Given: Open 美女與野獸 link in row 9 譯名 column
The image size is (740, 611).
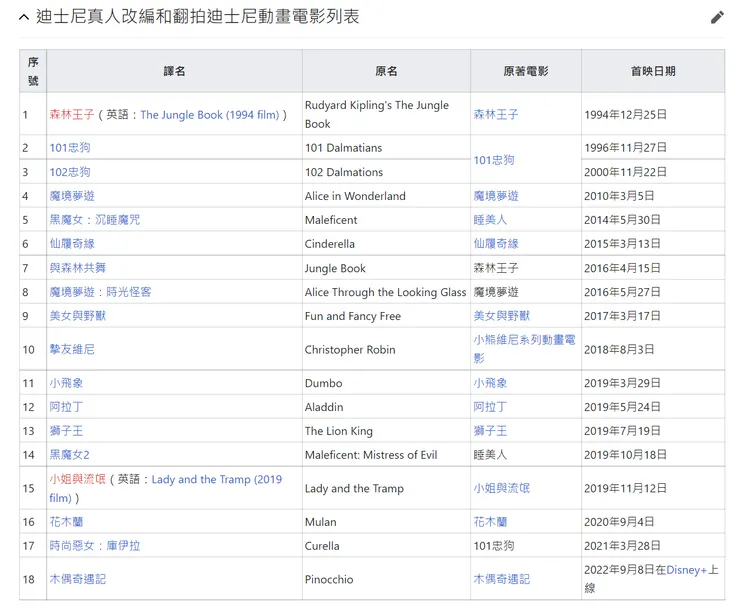Looking at the screenshot, I should 77,316.
